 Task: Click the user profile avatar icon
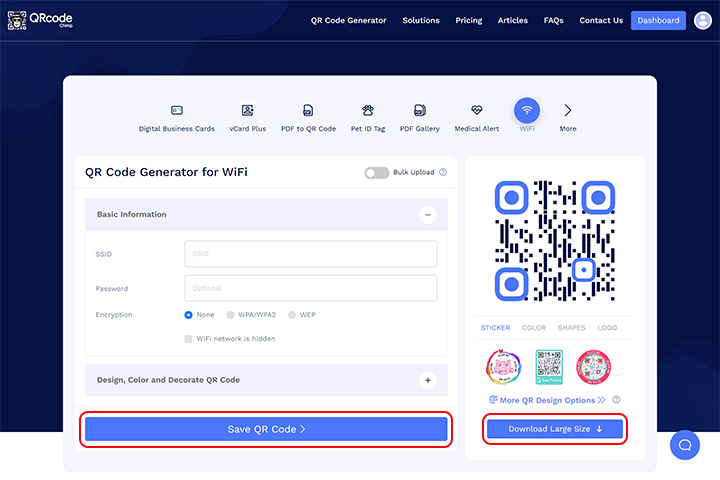702,20
